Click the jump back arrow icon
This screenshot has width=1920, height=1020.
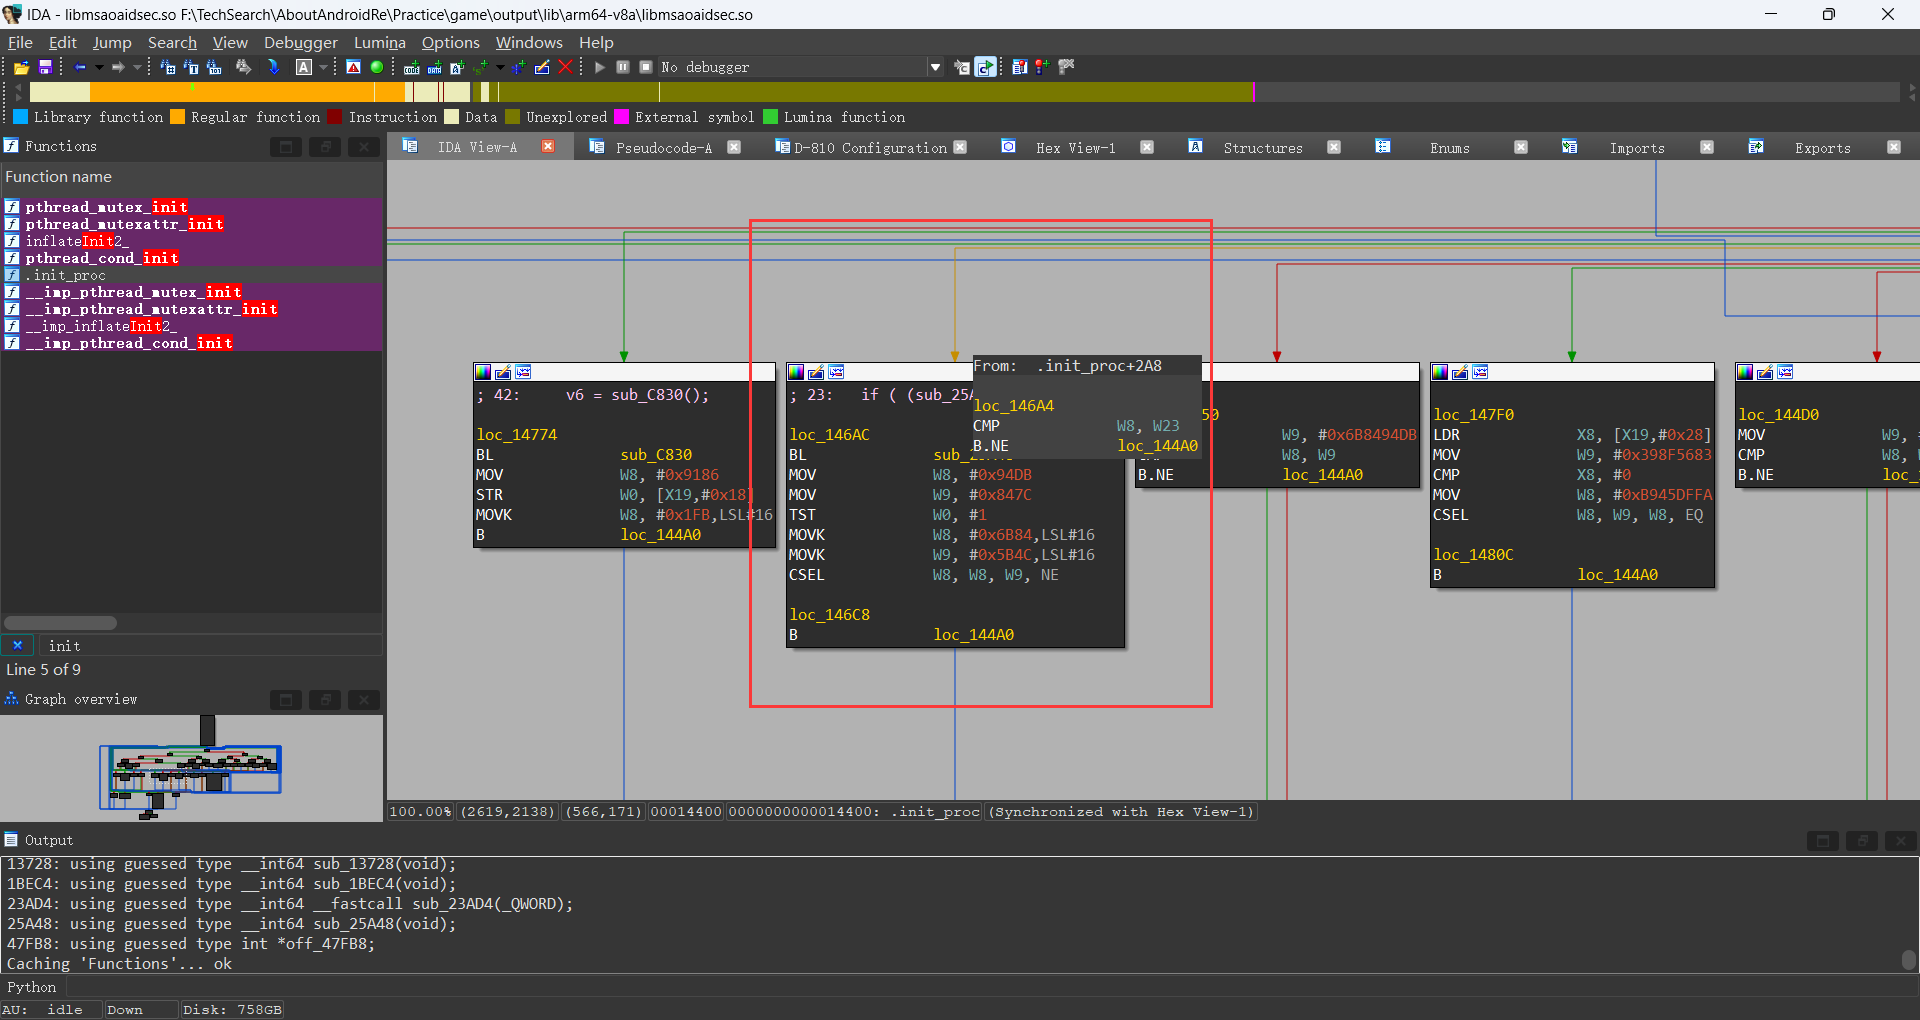[x=80, y=67]
